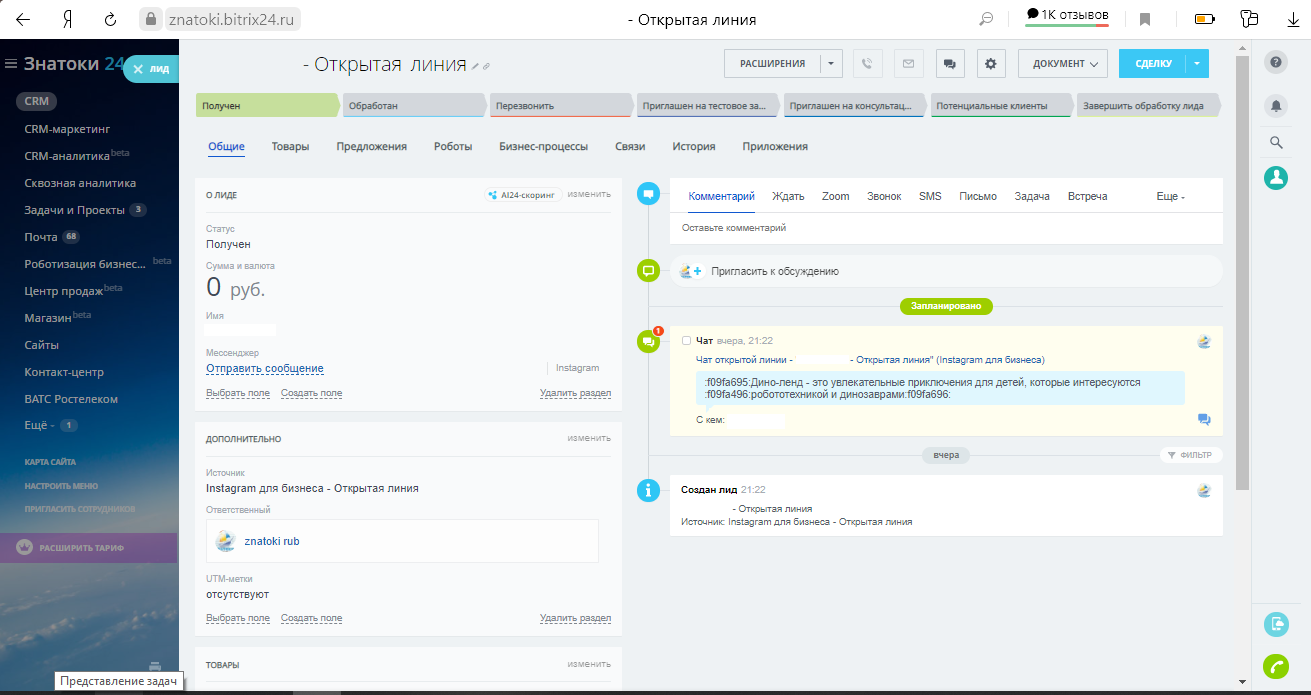Select Задача in timeline editor
This screenshot has height=695, width=1311.
(x=1032, y=197)
